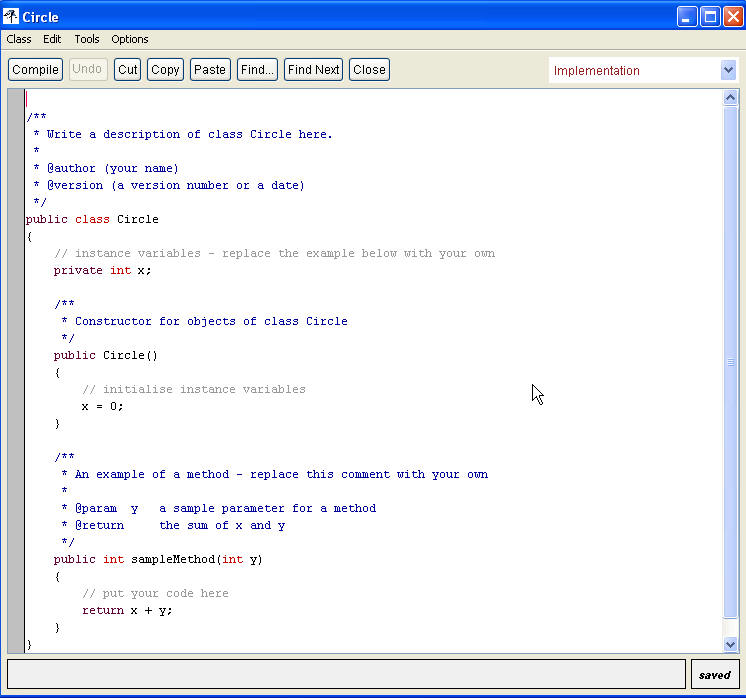
Task: Maximize the Circle editor window
Action: [710, 16]
